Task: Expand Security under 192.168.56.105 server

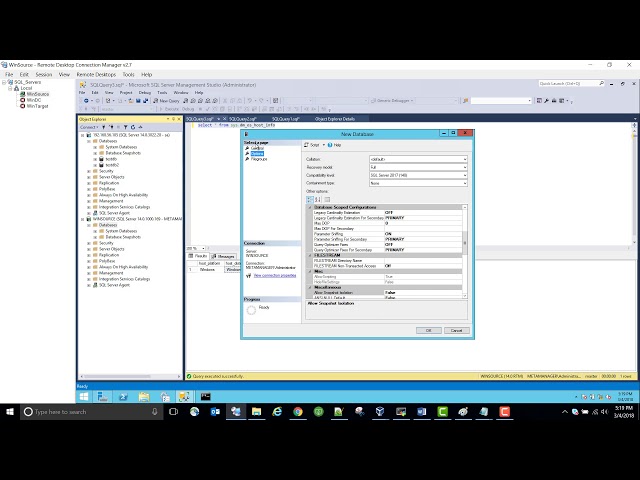Action: [x=89, y=171]
